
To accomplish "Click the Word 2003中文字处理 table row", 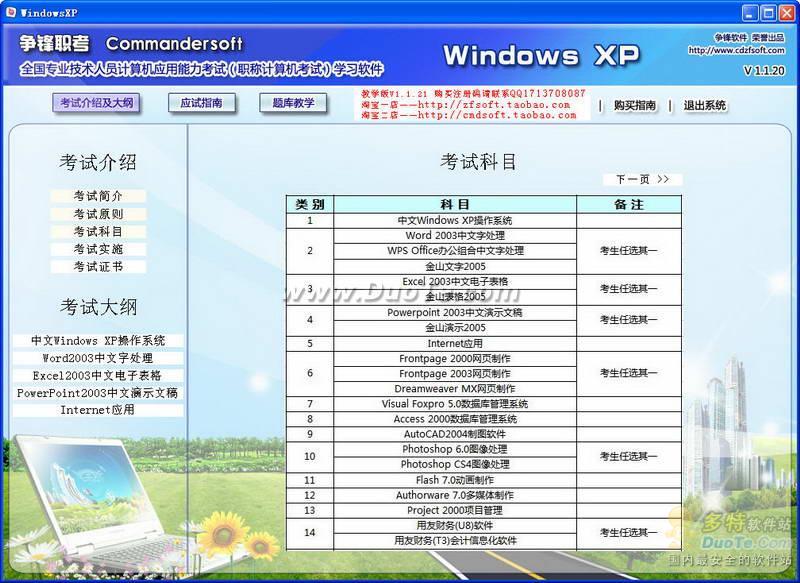I will tap(455, 236).
